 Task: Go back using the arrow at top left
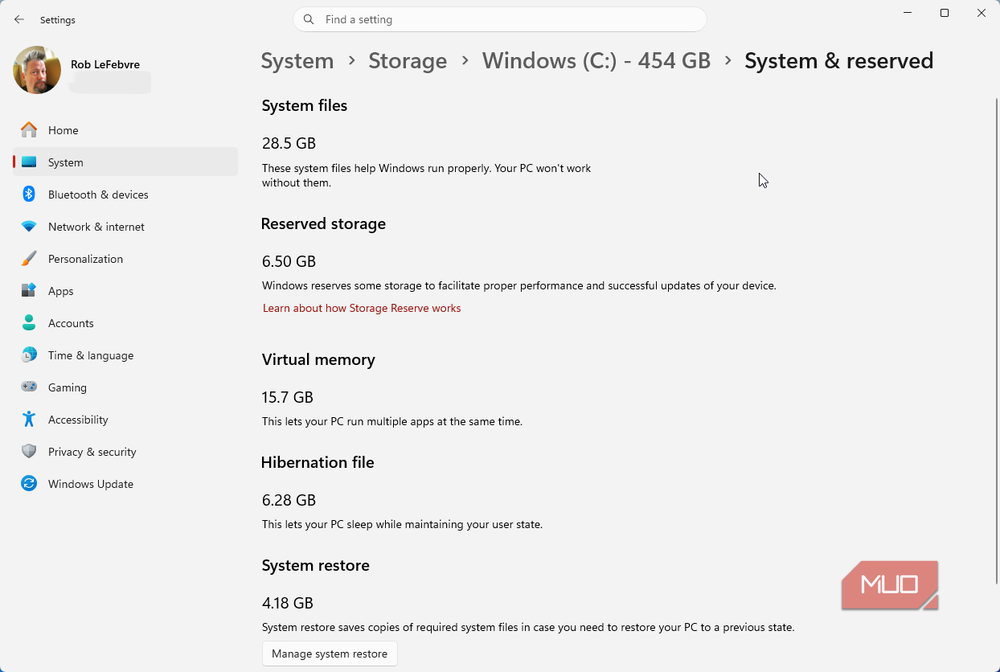click(x=18, y=18)
